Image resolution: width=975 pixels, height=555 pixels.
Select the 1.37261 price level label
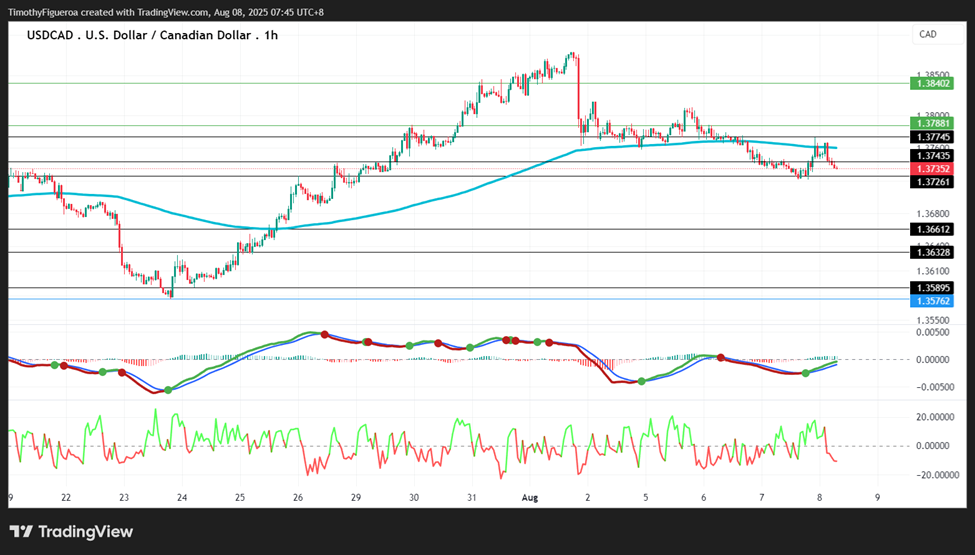[x=931, y=182]
